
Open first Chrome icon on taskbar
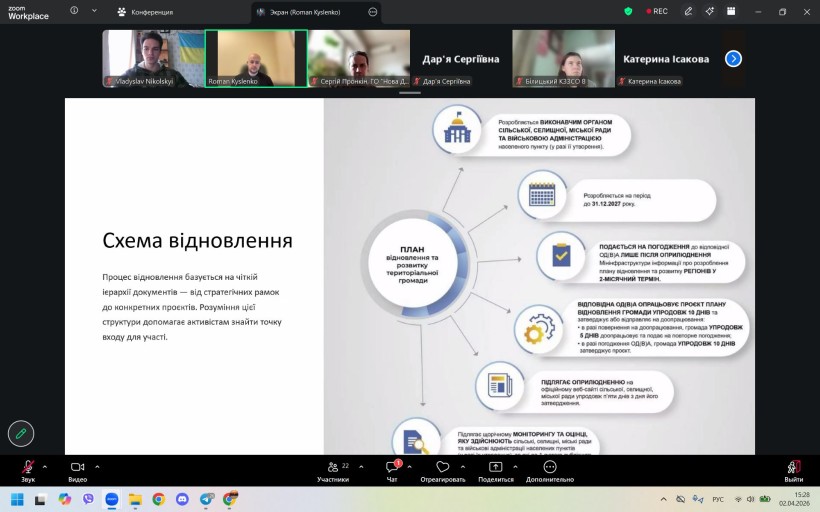158,499
